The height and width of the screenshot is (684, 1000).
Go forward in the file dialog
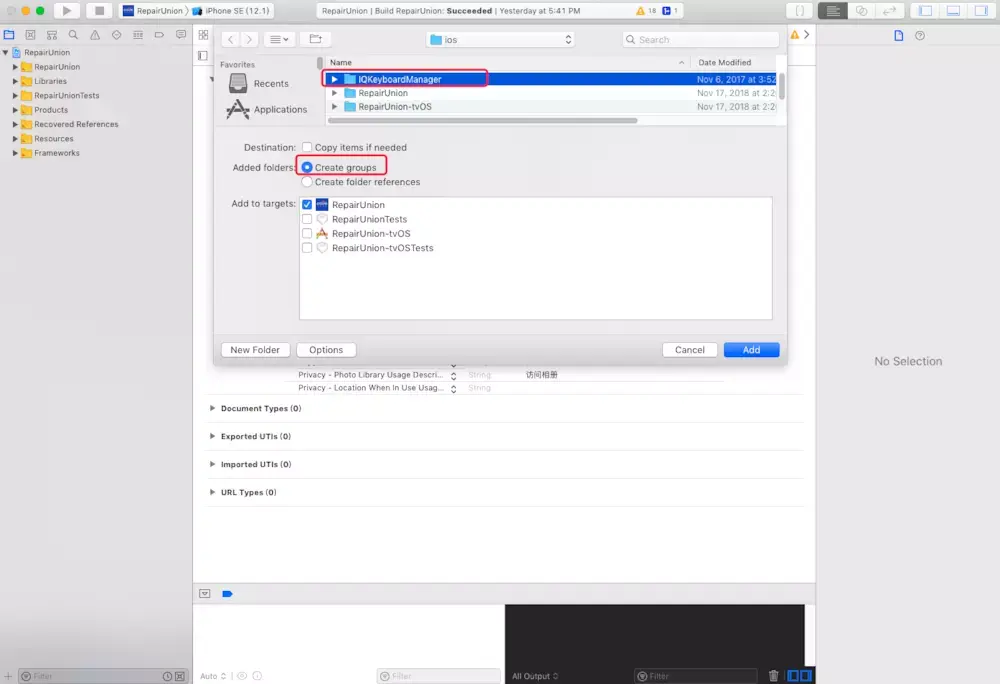point(249,40)
